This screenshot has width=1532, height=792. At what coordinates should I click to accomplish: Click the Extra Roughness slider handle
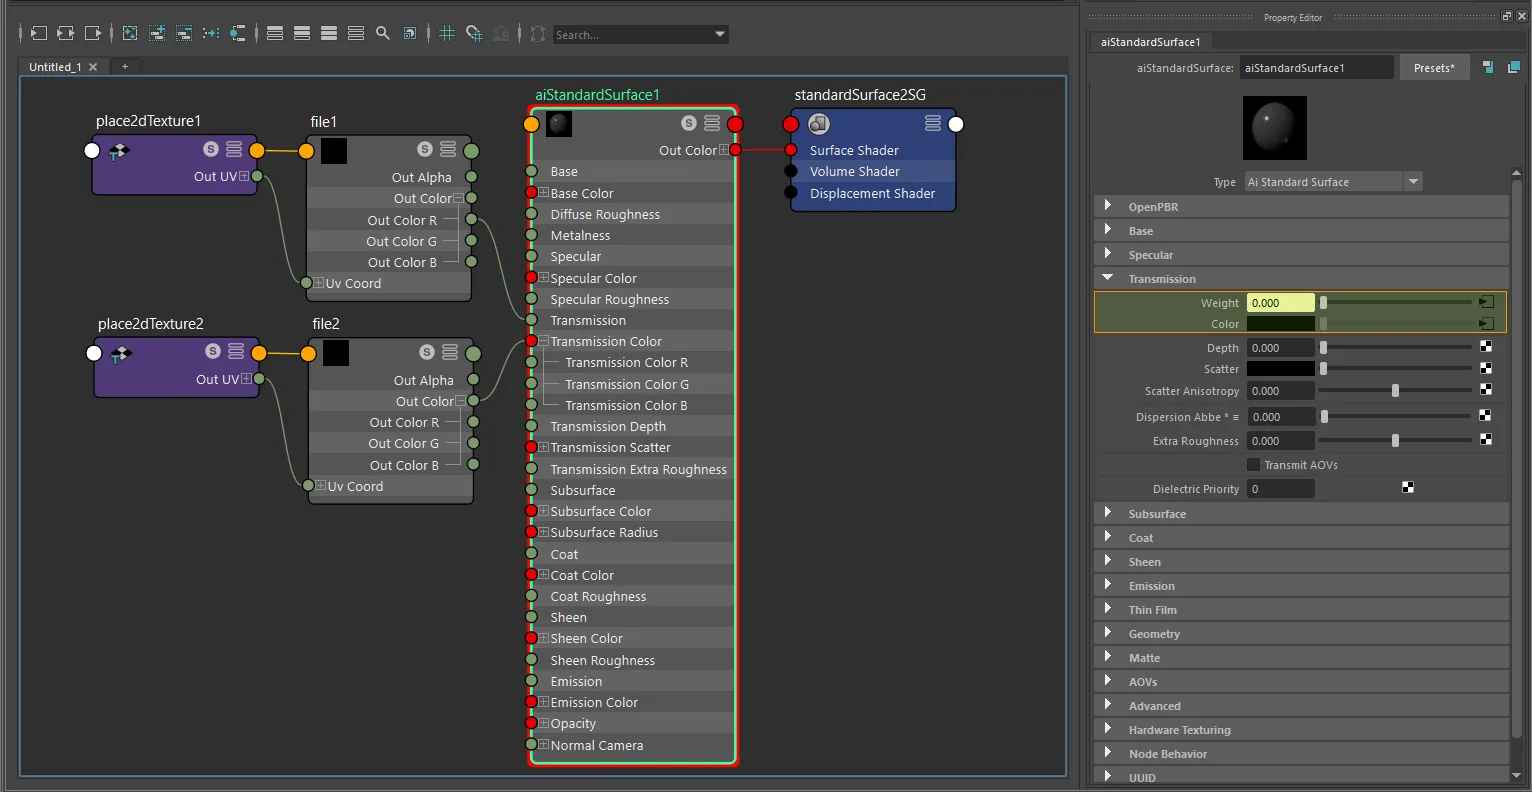[x=1395, y=440]
